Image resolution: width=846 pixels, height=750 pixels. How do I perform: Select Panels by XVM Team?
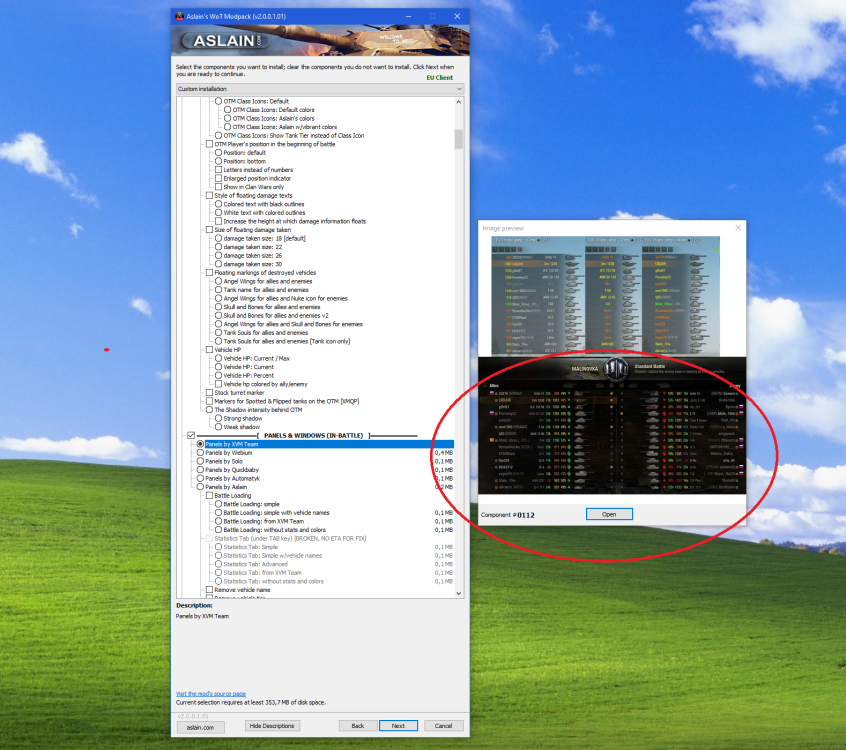200,444
